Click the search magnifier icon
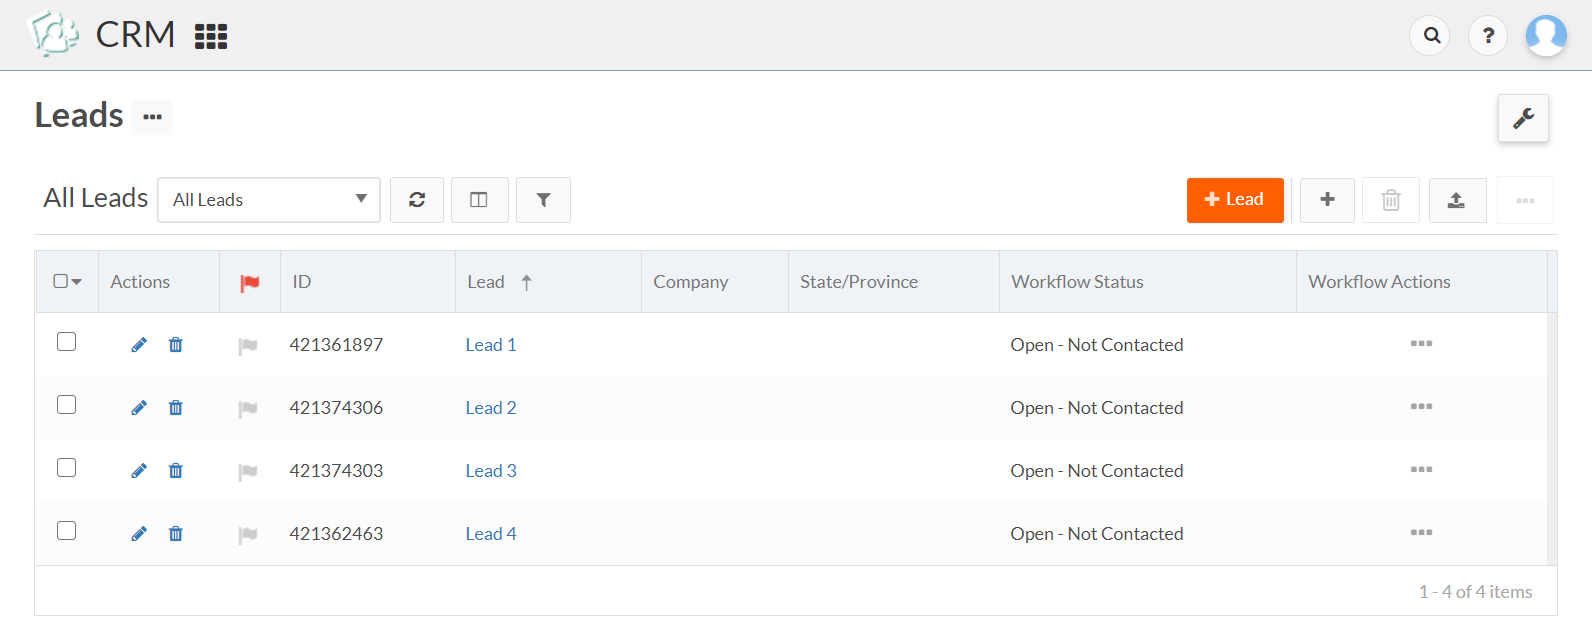This screenshot has height=624, width=1592. point(1431,36)
